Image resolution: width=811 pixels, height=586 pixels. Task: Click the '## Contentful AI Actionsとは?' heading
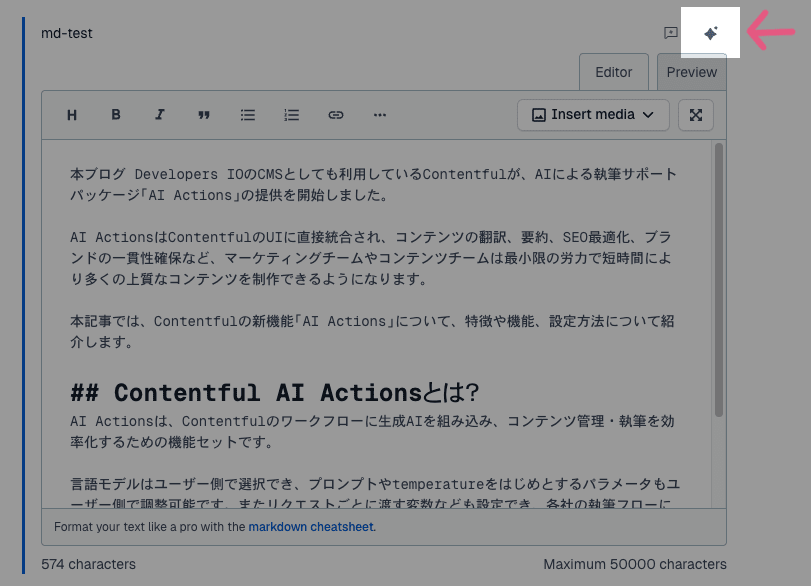(275, 393)
